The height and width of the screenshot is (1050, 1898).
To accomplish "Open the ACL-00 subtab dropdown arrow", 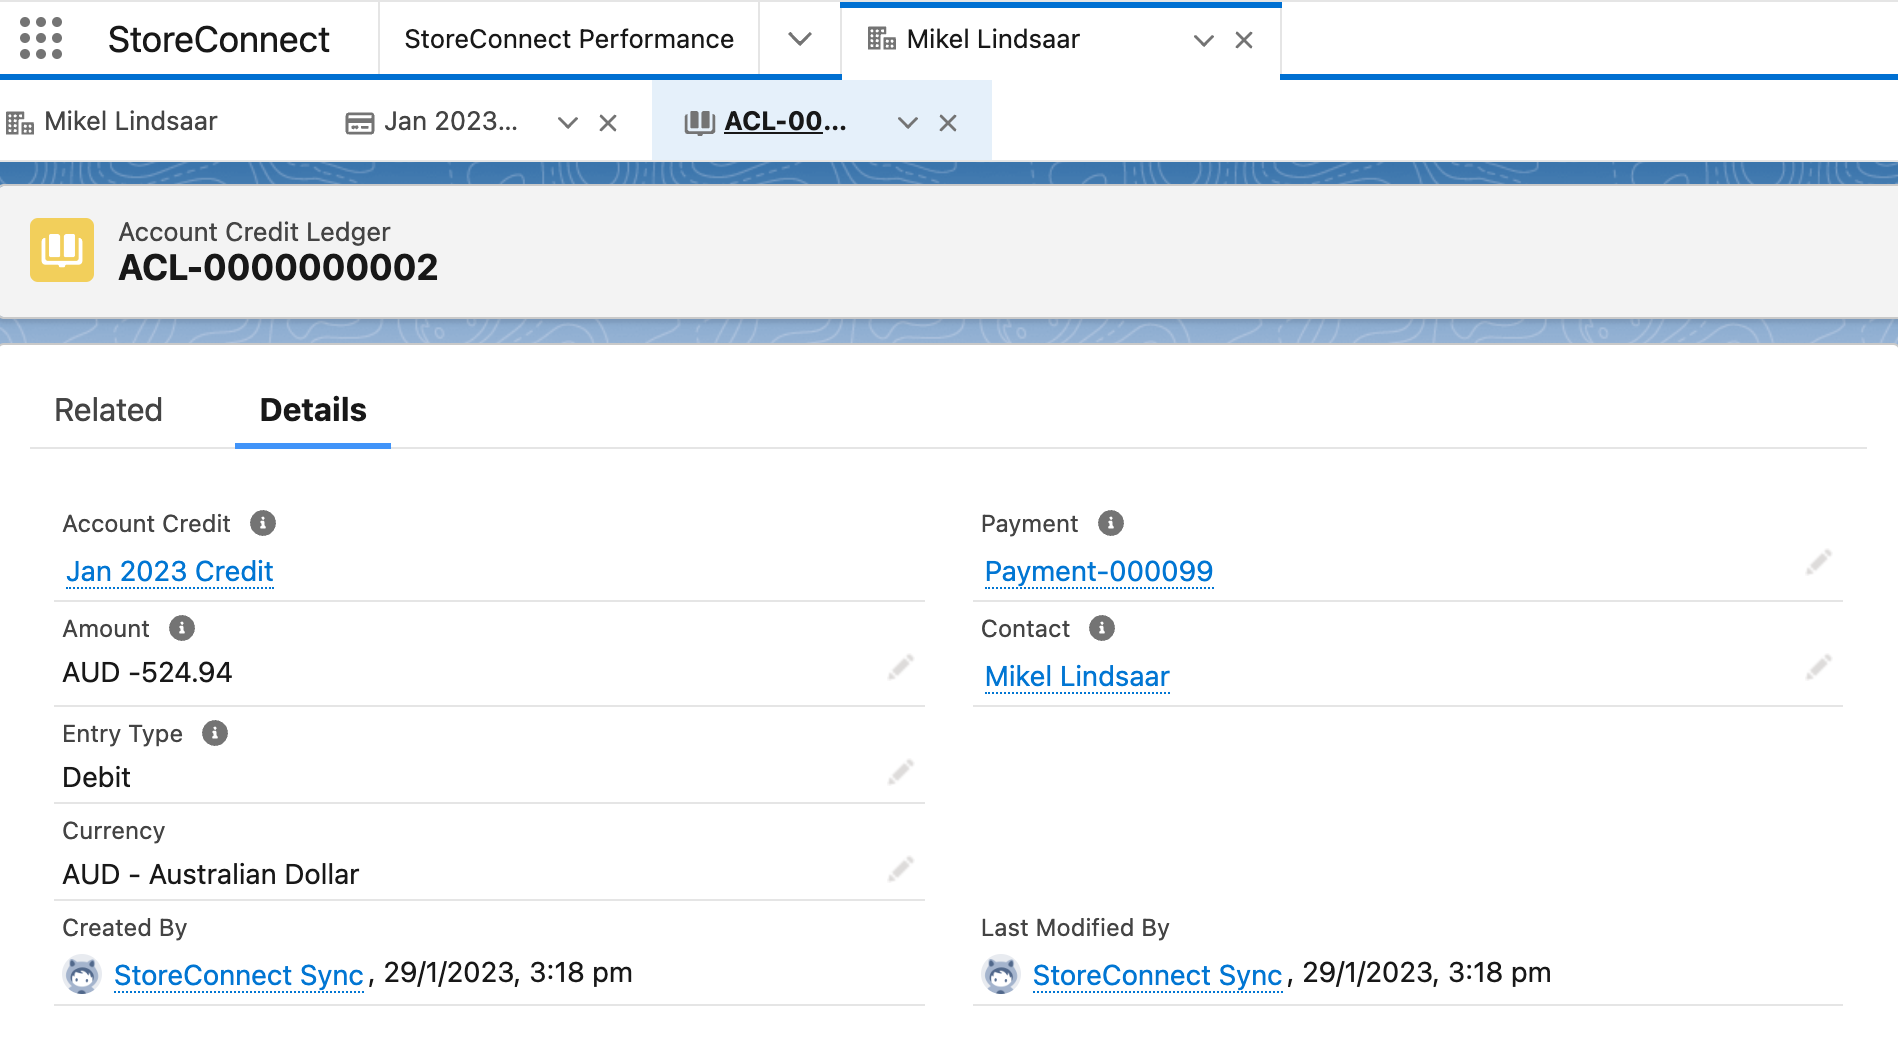I will point(907,122).
